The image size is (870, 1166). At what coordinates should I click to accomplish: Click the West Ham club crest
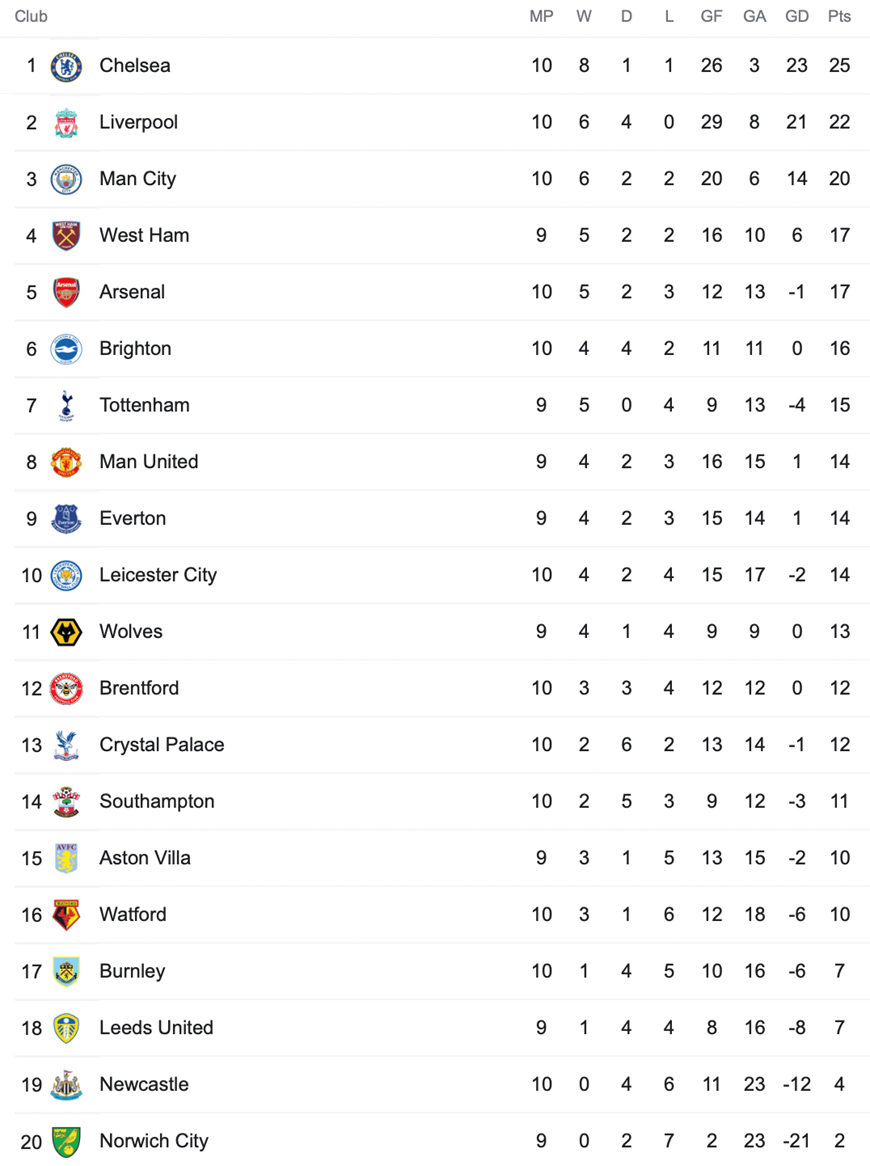click(x=66, y=236)
